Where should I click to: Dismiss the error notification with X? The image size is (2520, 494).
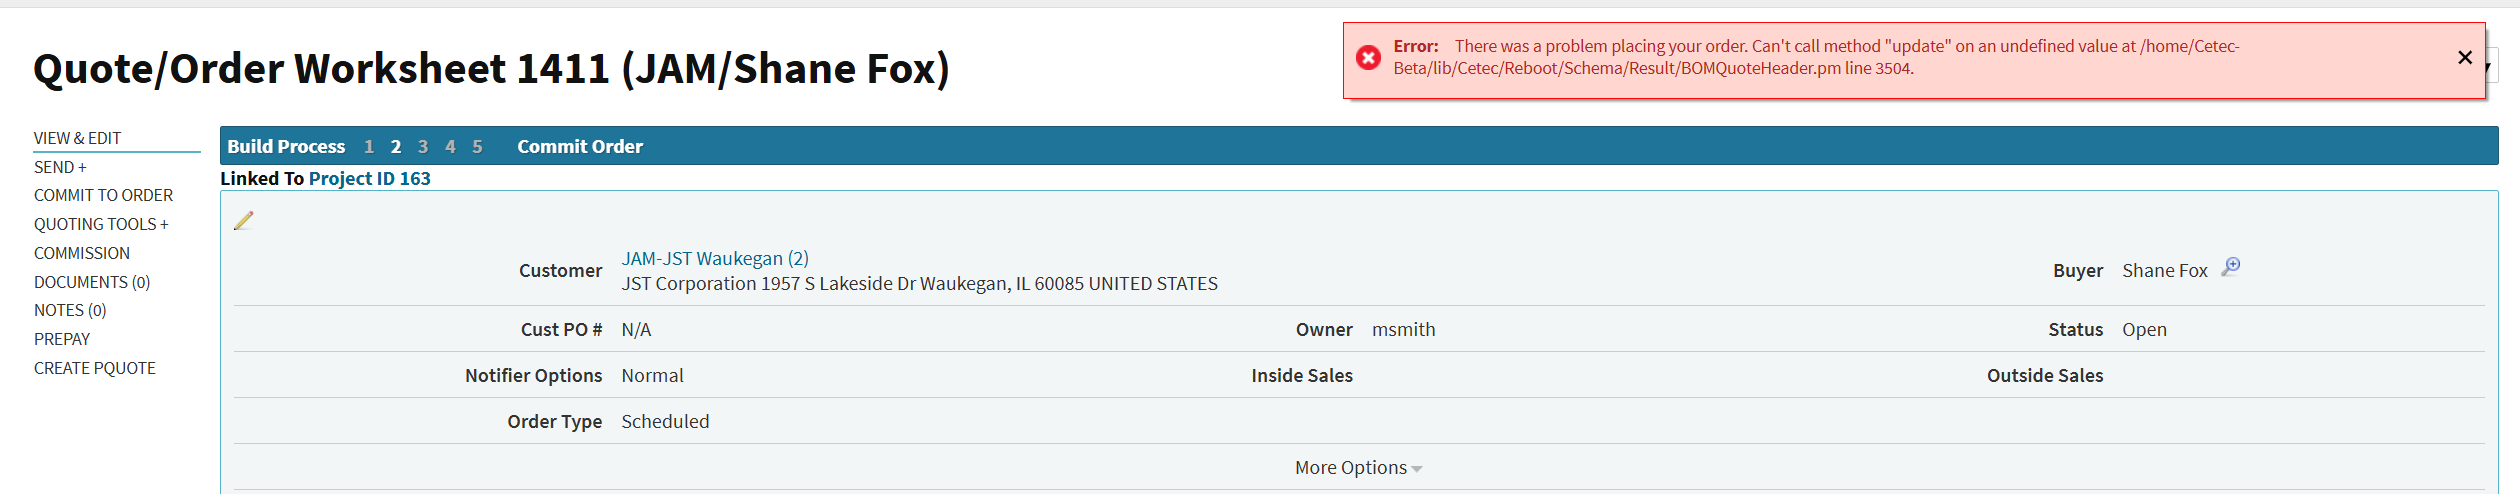tap(2465, 58)
